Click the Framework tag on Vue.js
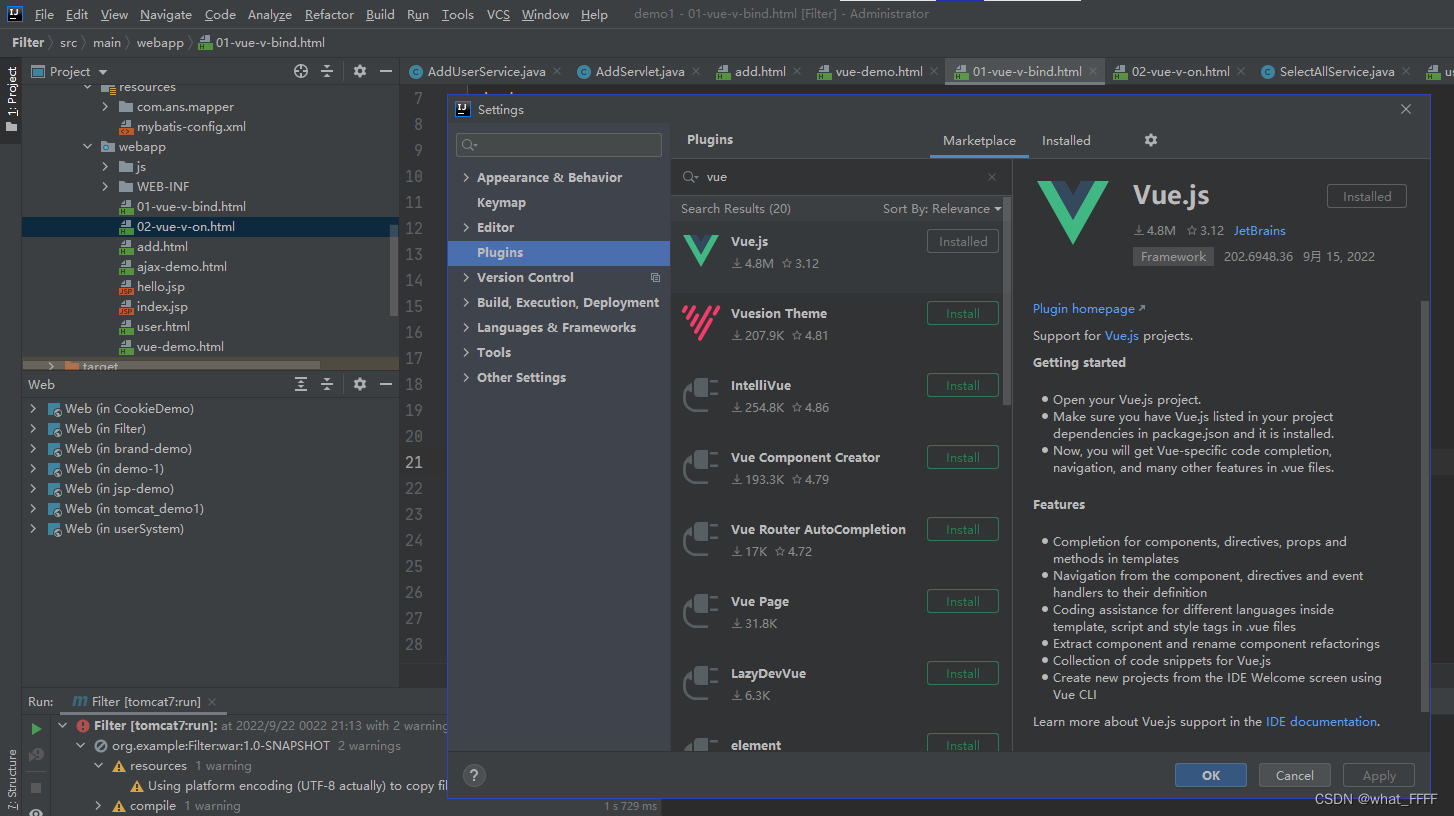The width and height of the screenshot is (1454, 816). [1173, 257]
